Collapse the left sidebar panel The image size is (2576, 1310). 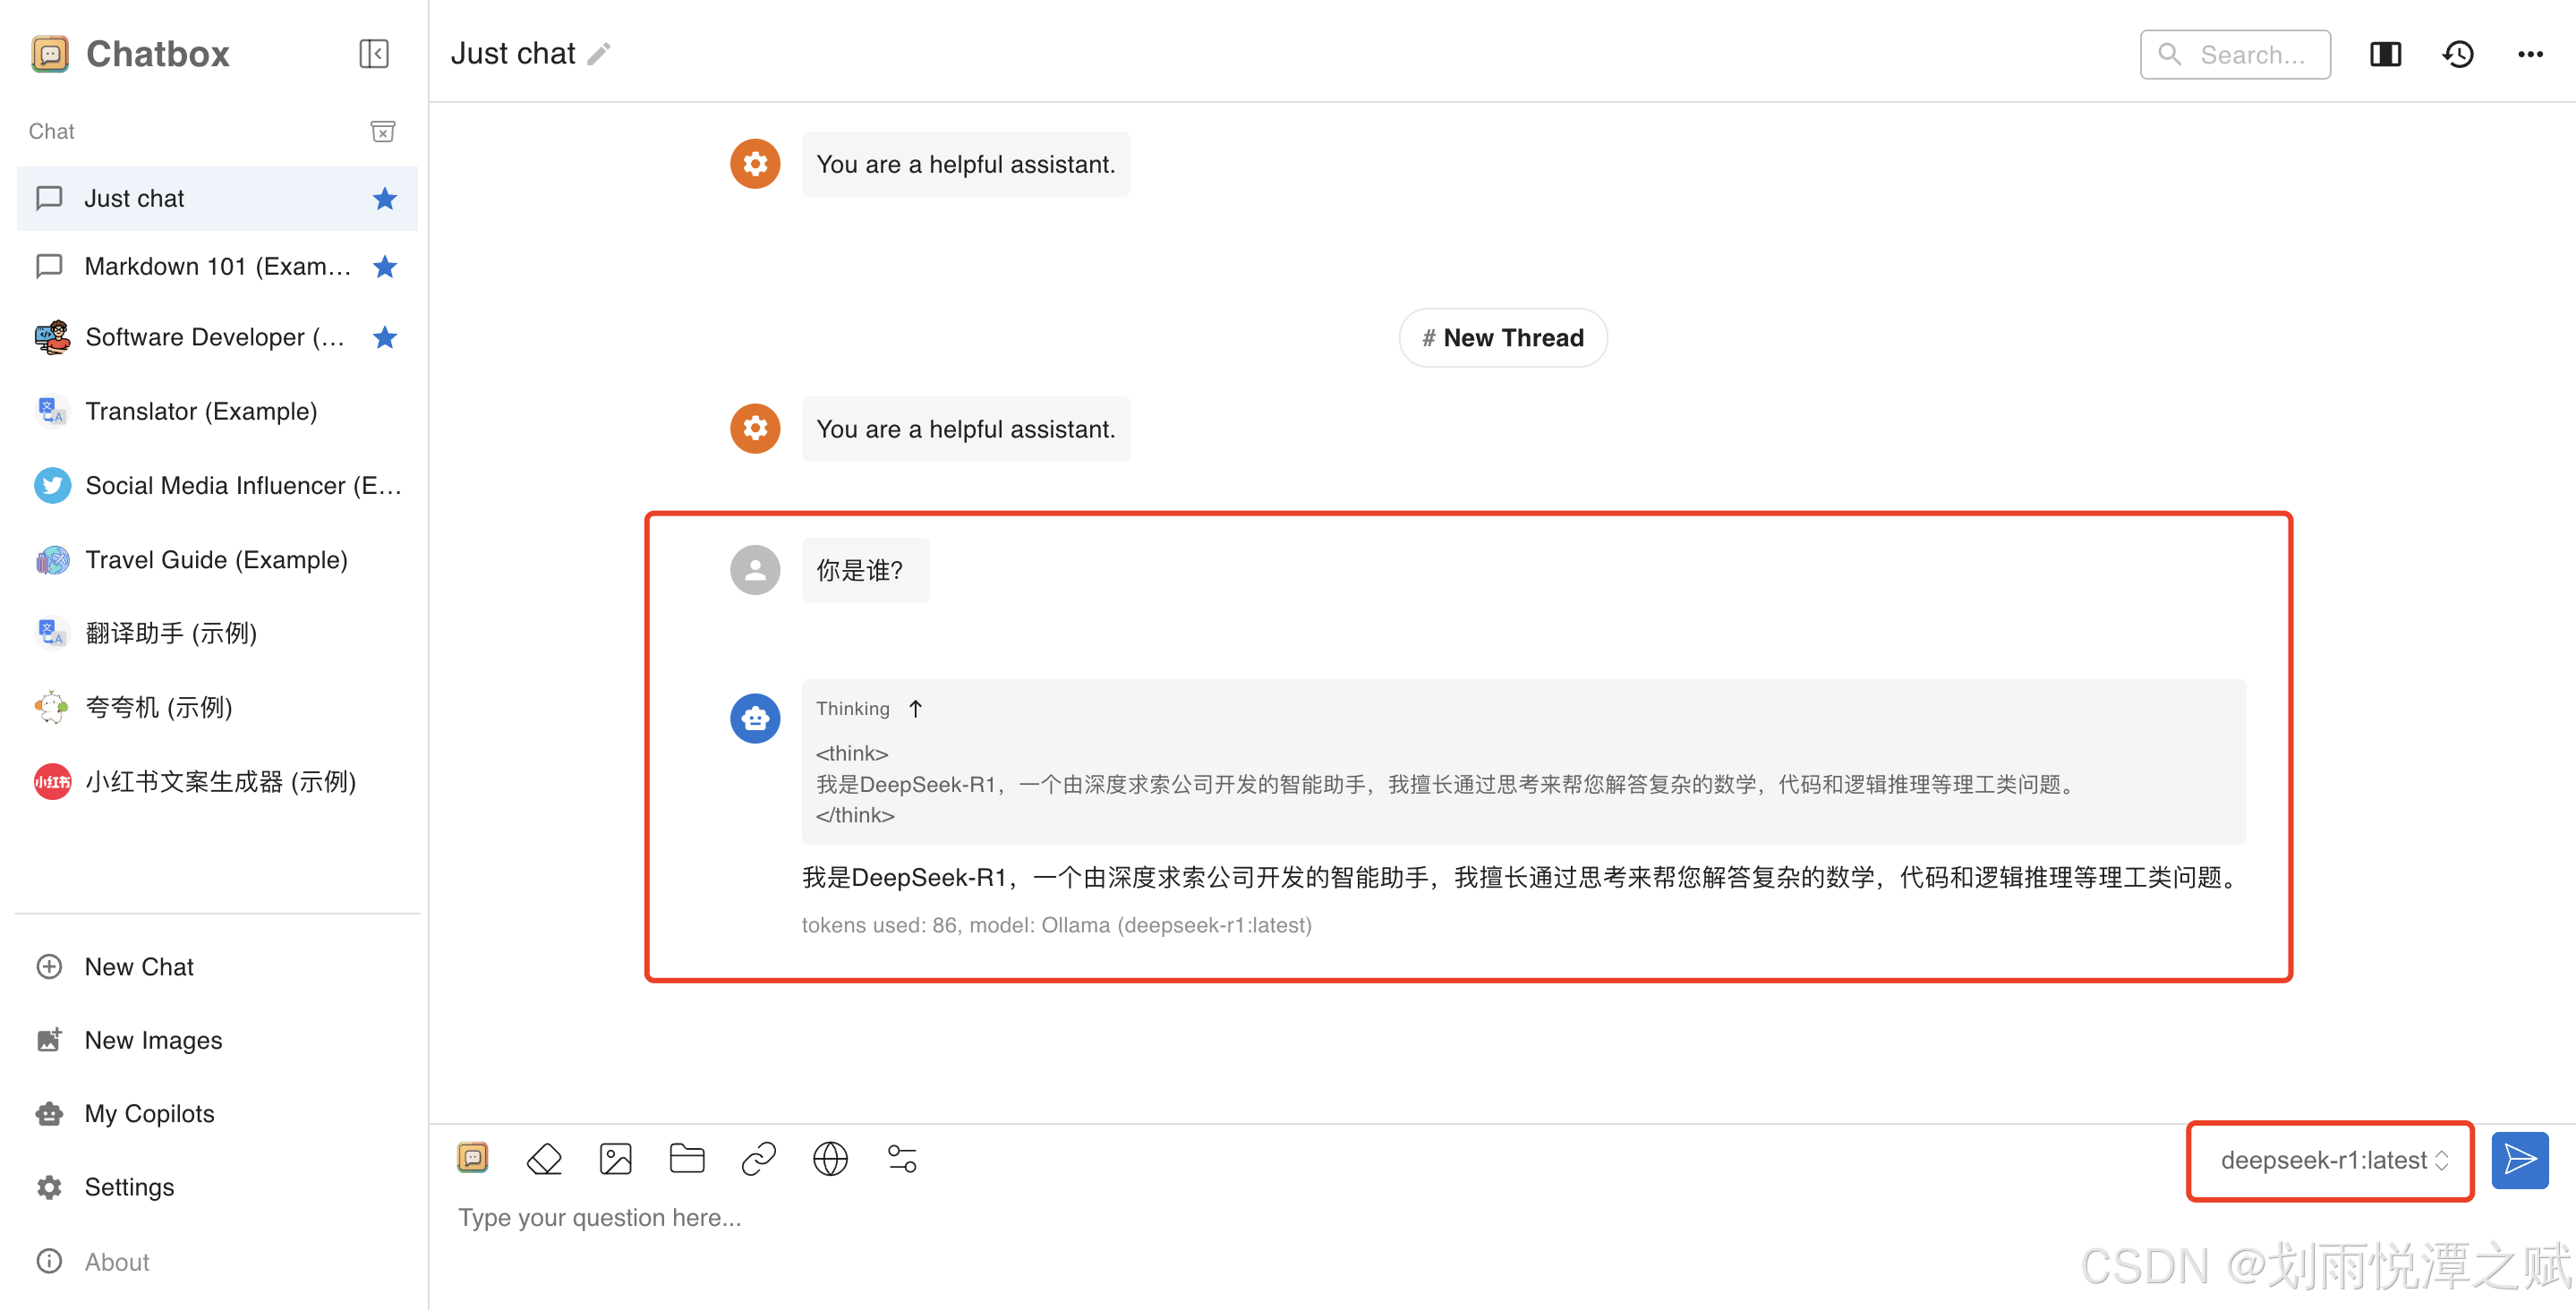pos(373,53)
